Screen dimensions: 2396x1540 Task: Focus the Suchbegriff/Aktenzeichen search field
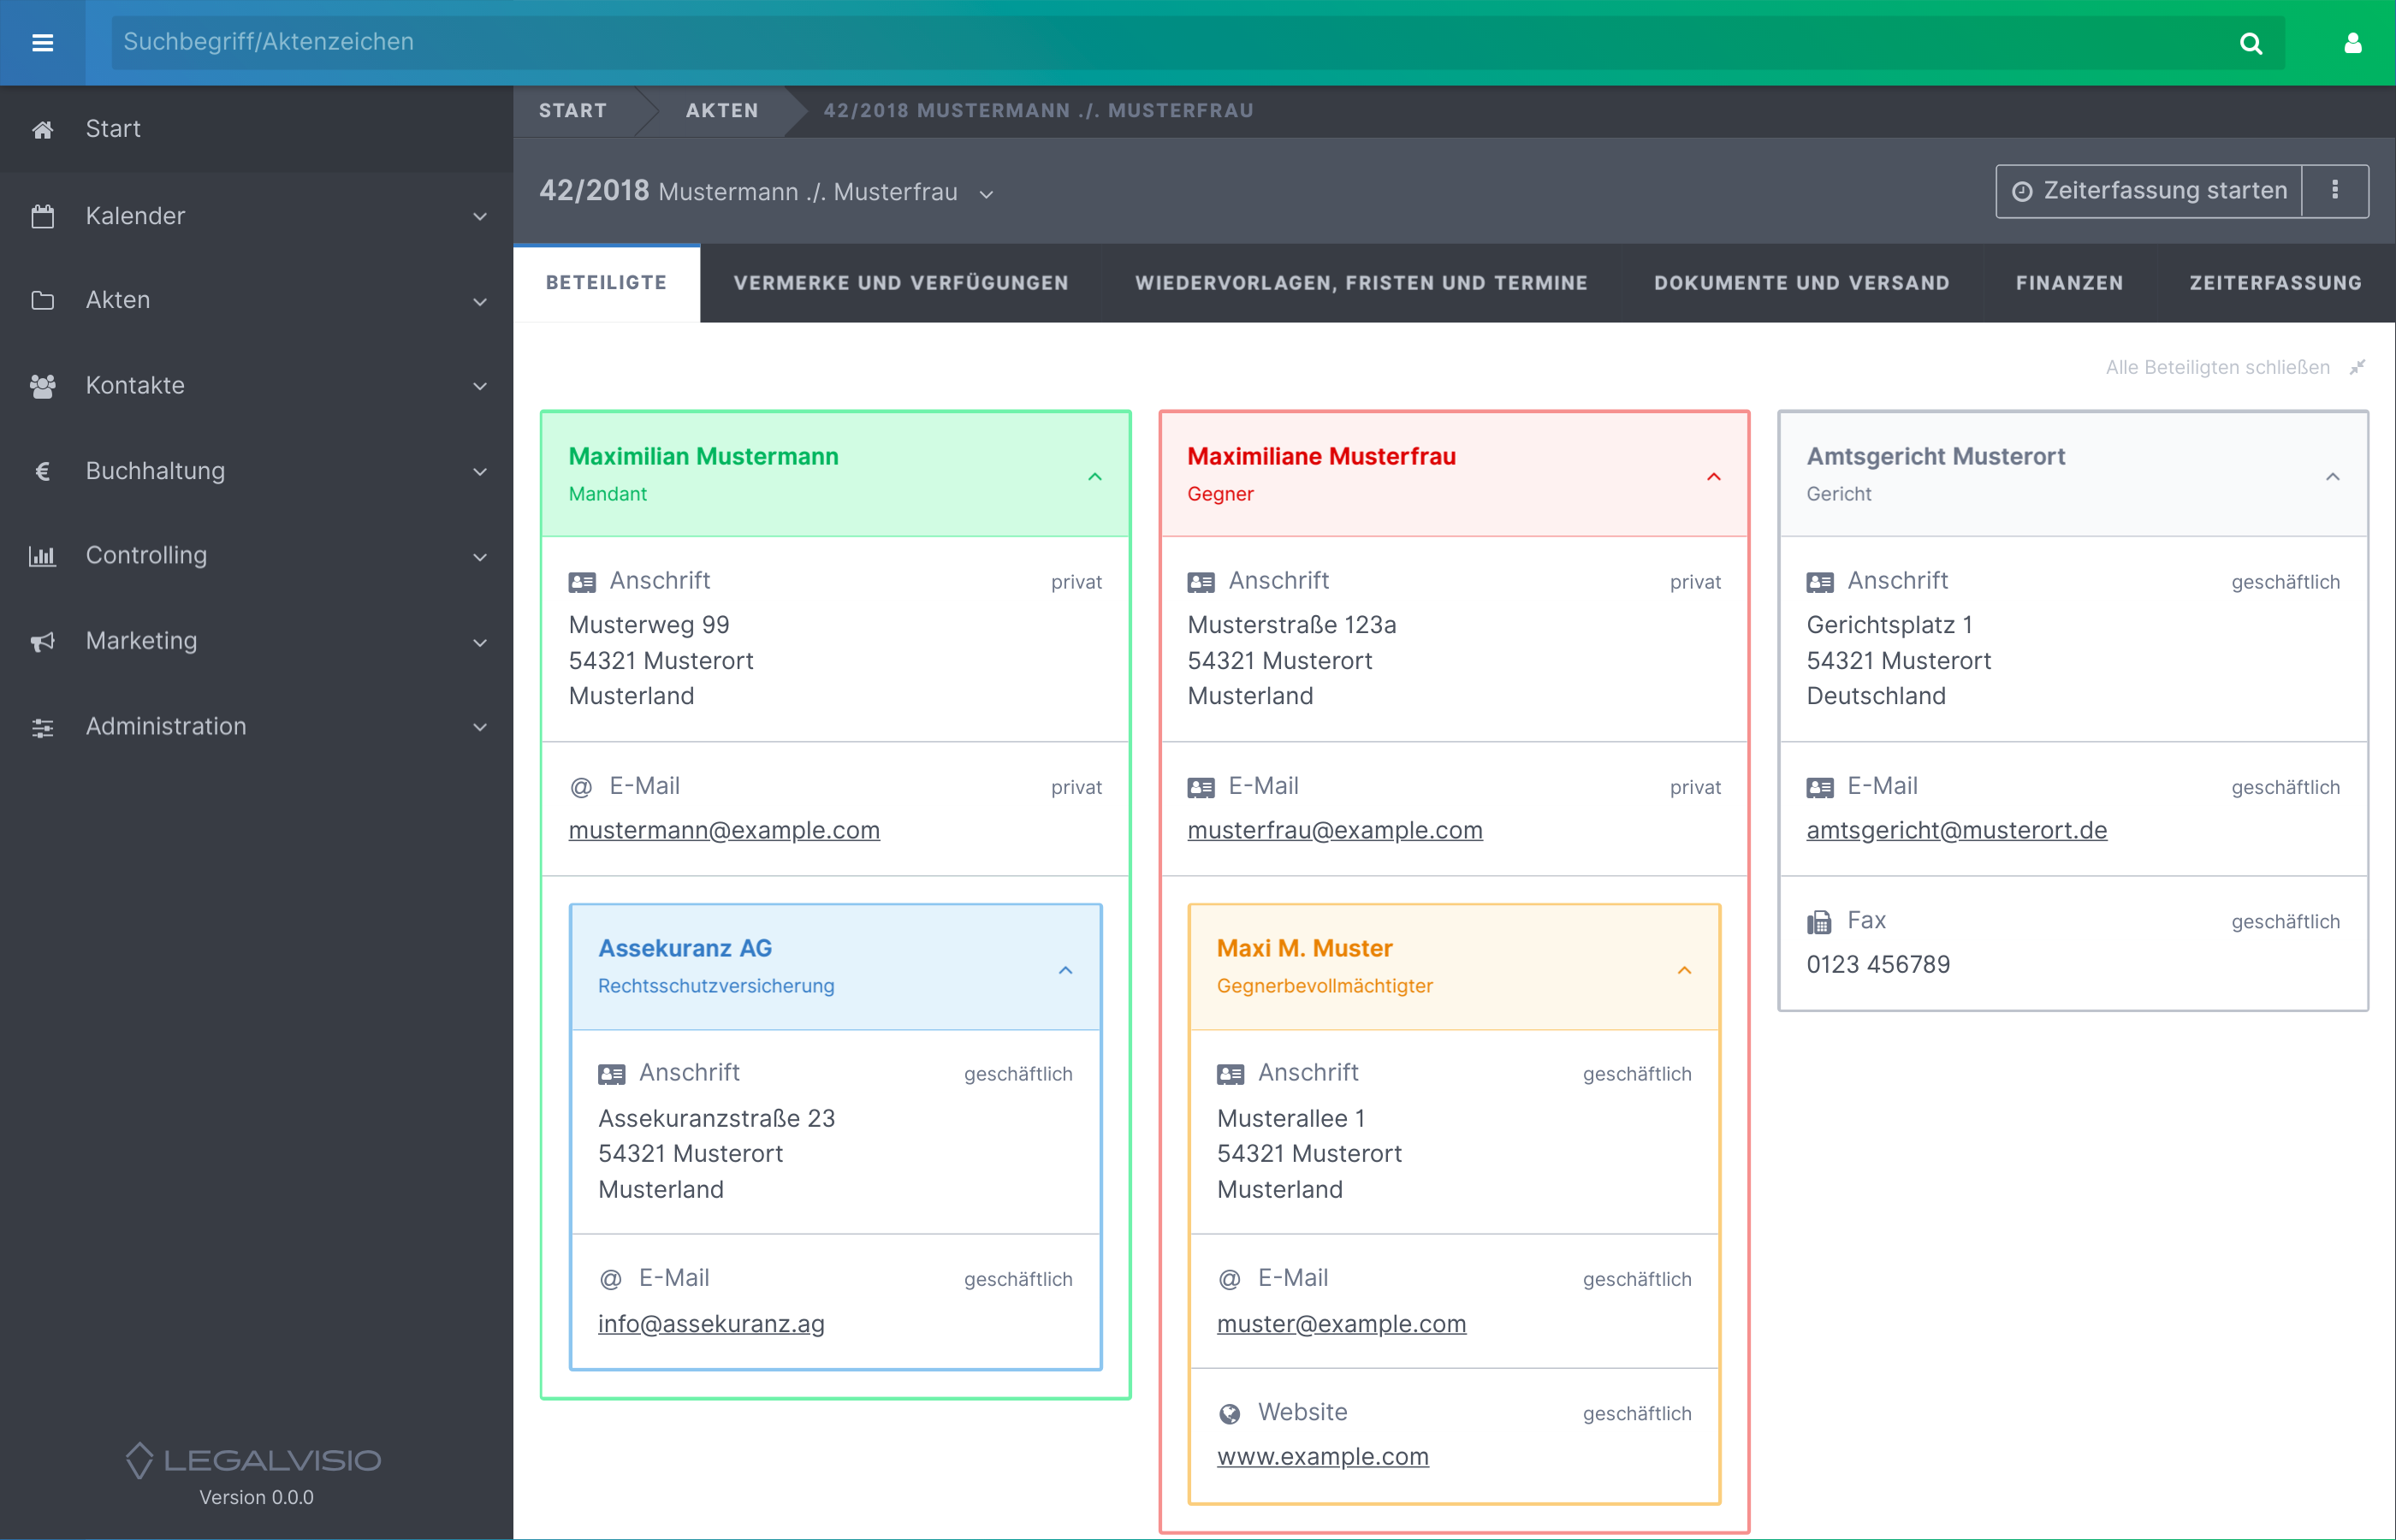[x=1170, y=42]
